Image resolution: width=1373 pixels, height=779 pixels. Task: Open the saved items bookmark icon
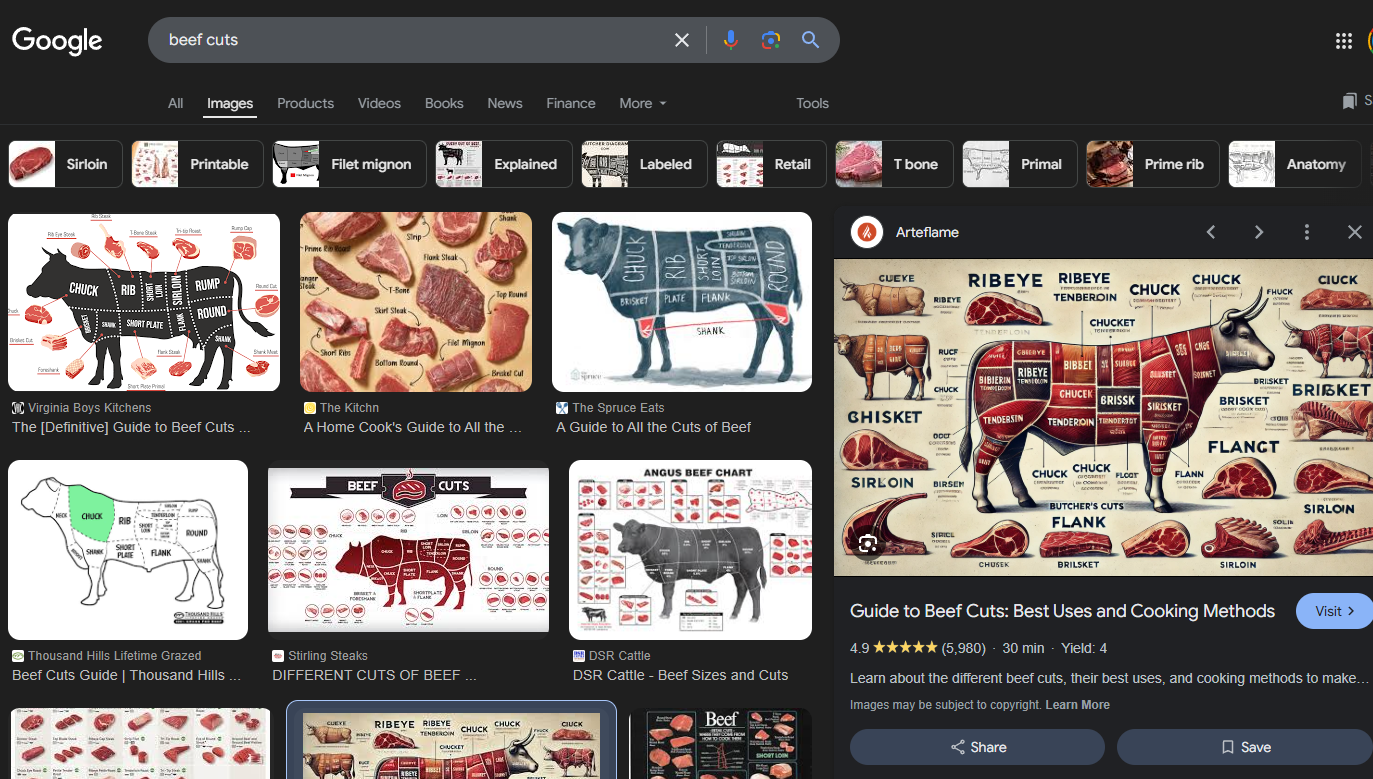1350,101
